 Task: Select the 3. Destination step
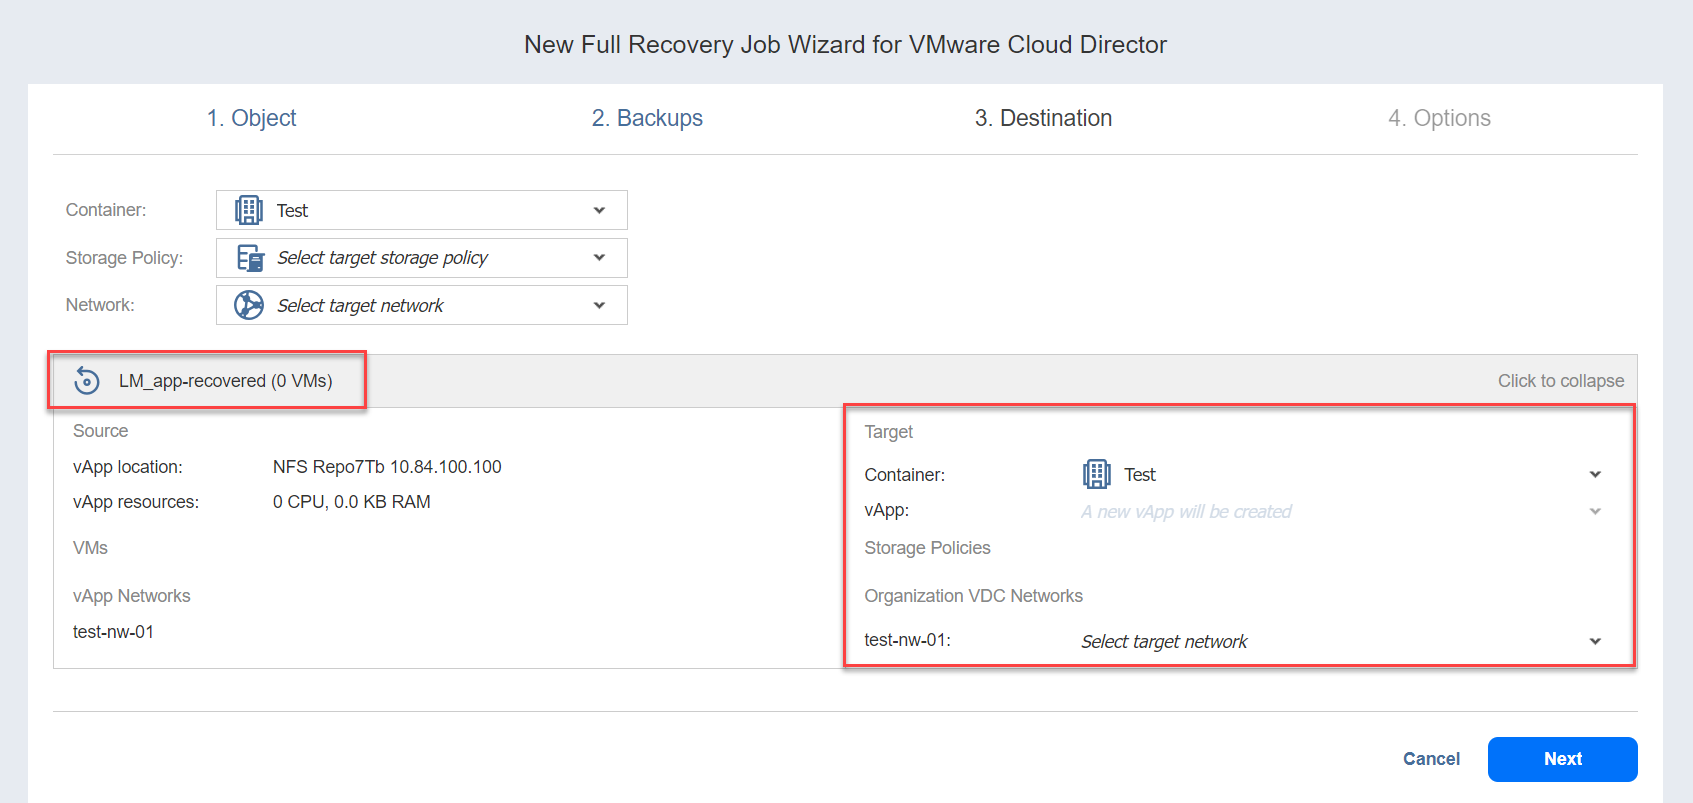coord(1043,118)
